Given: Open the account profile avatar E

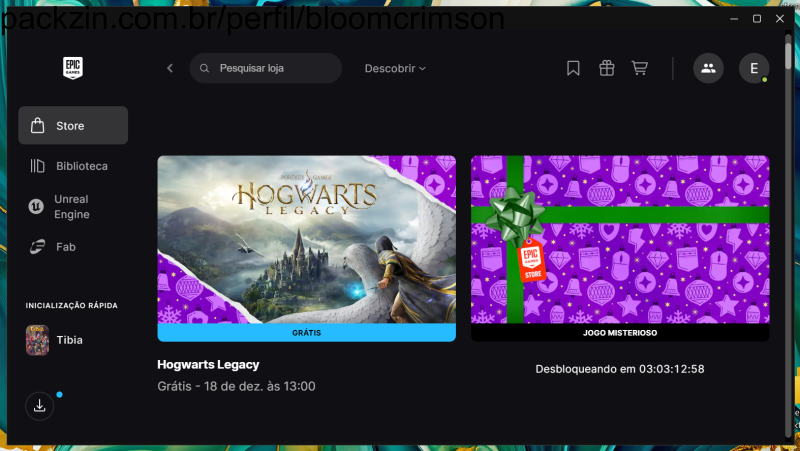Looking at the screenshot, I should pos(753,68).
